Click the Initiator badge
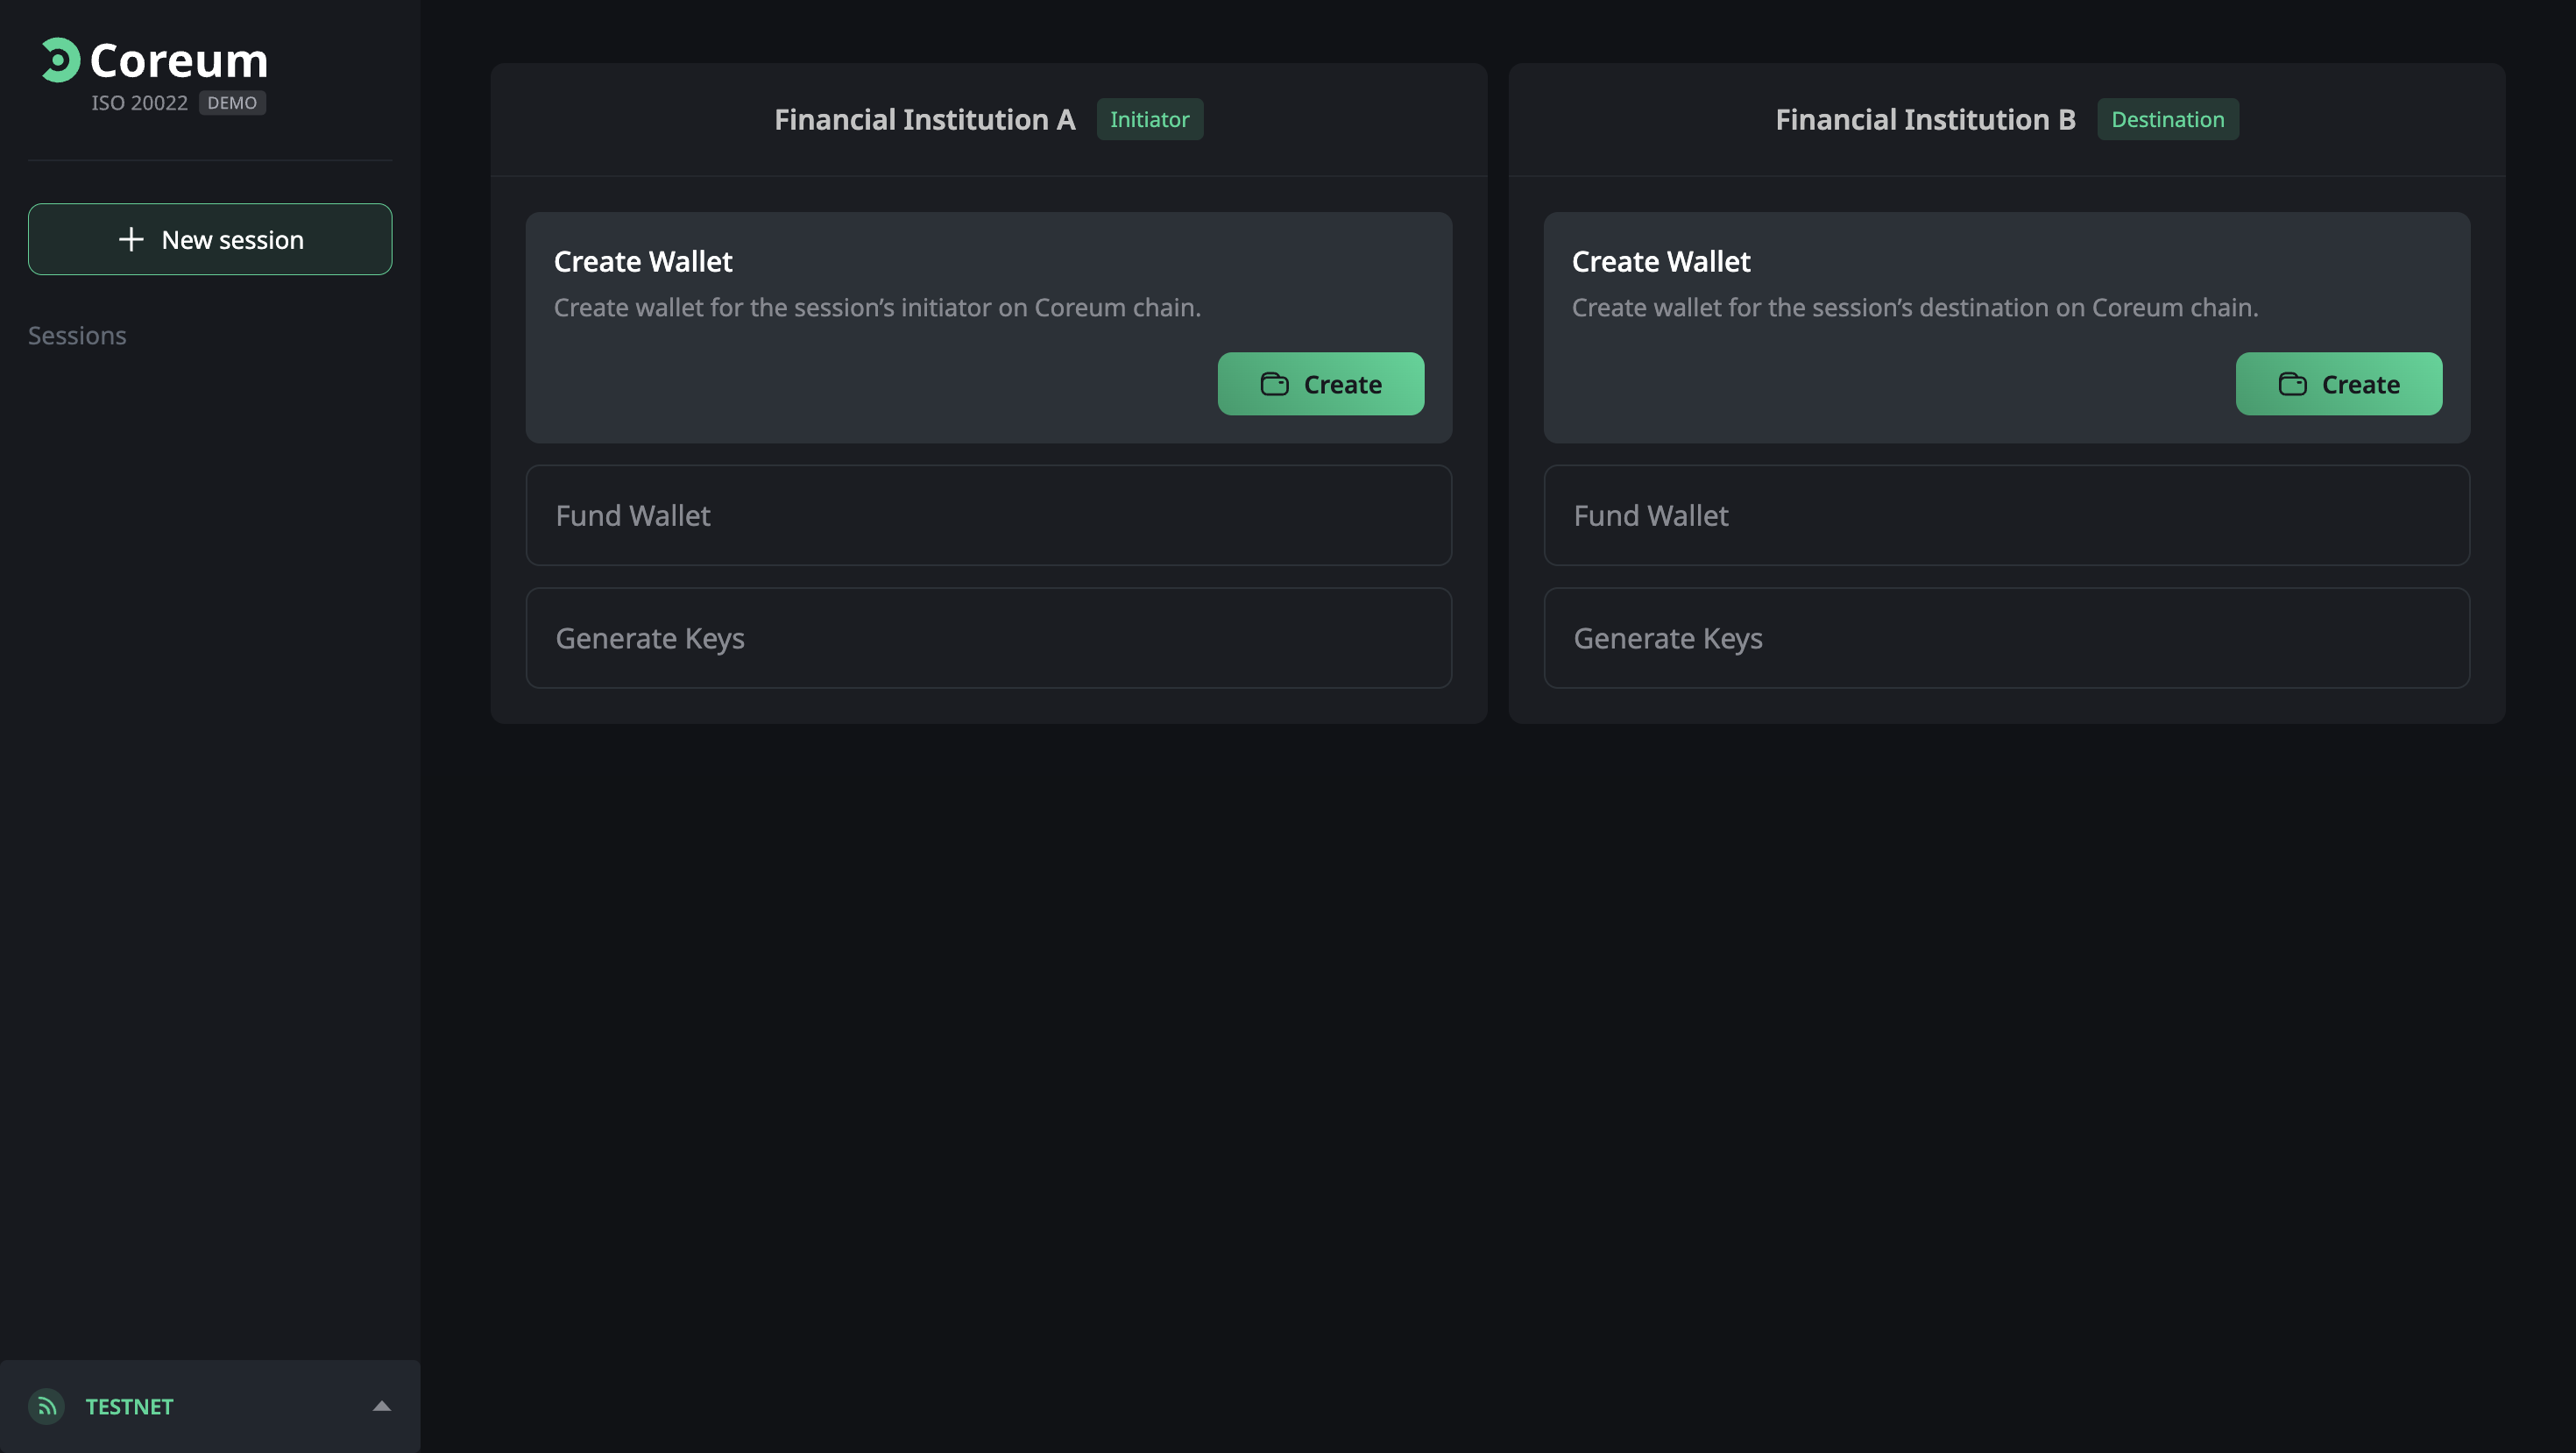Screen dimensions: 2576x1453 point(1149,119)
